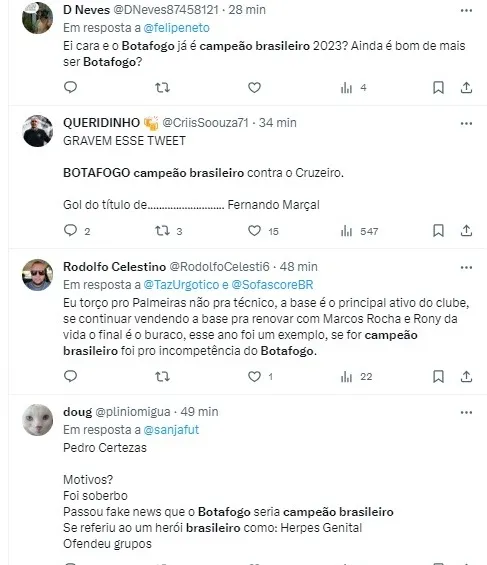The image size is (487, 565).
Task: Retweet the D Neves tweet
Action: coord(162,88)
